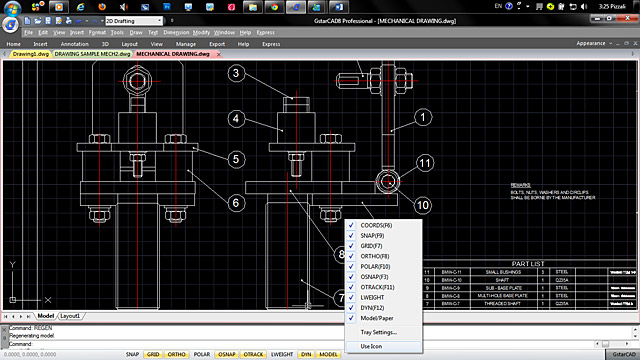Screen dimensions: 640x360
Task: Click the Print icon in quick access toolbar
Action: (69, 21)
